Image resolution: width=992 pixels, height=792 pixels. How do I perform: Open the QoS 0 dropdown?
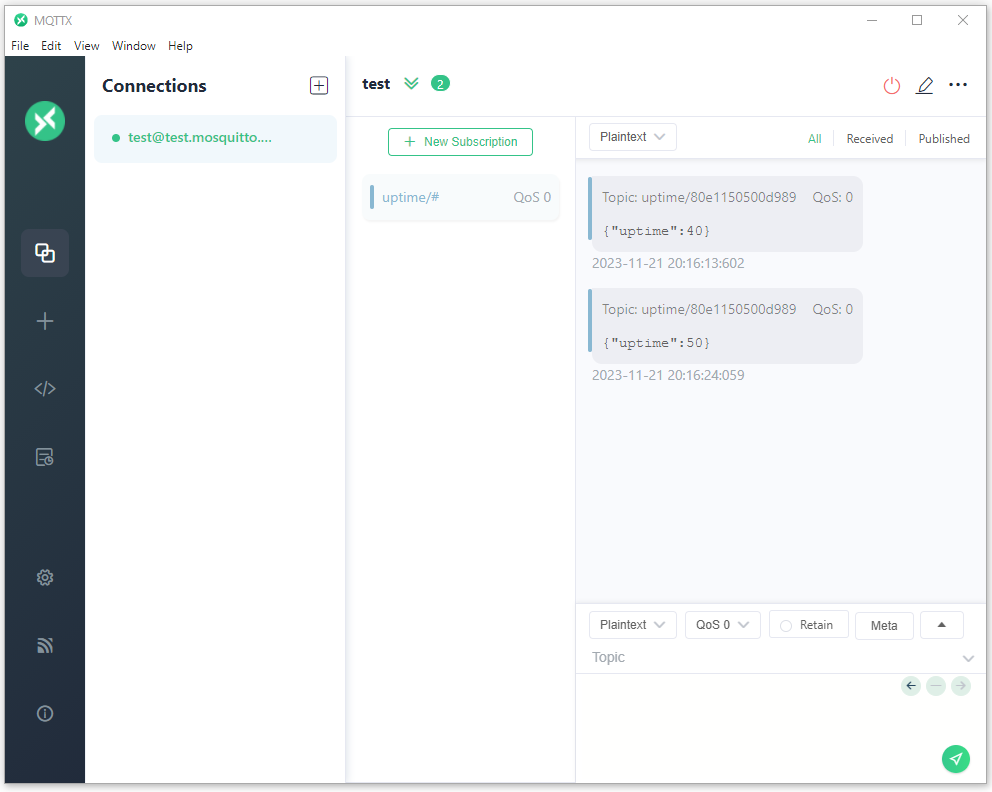(722, 625)
